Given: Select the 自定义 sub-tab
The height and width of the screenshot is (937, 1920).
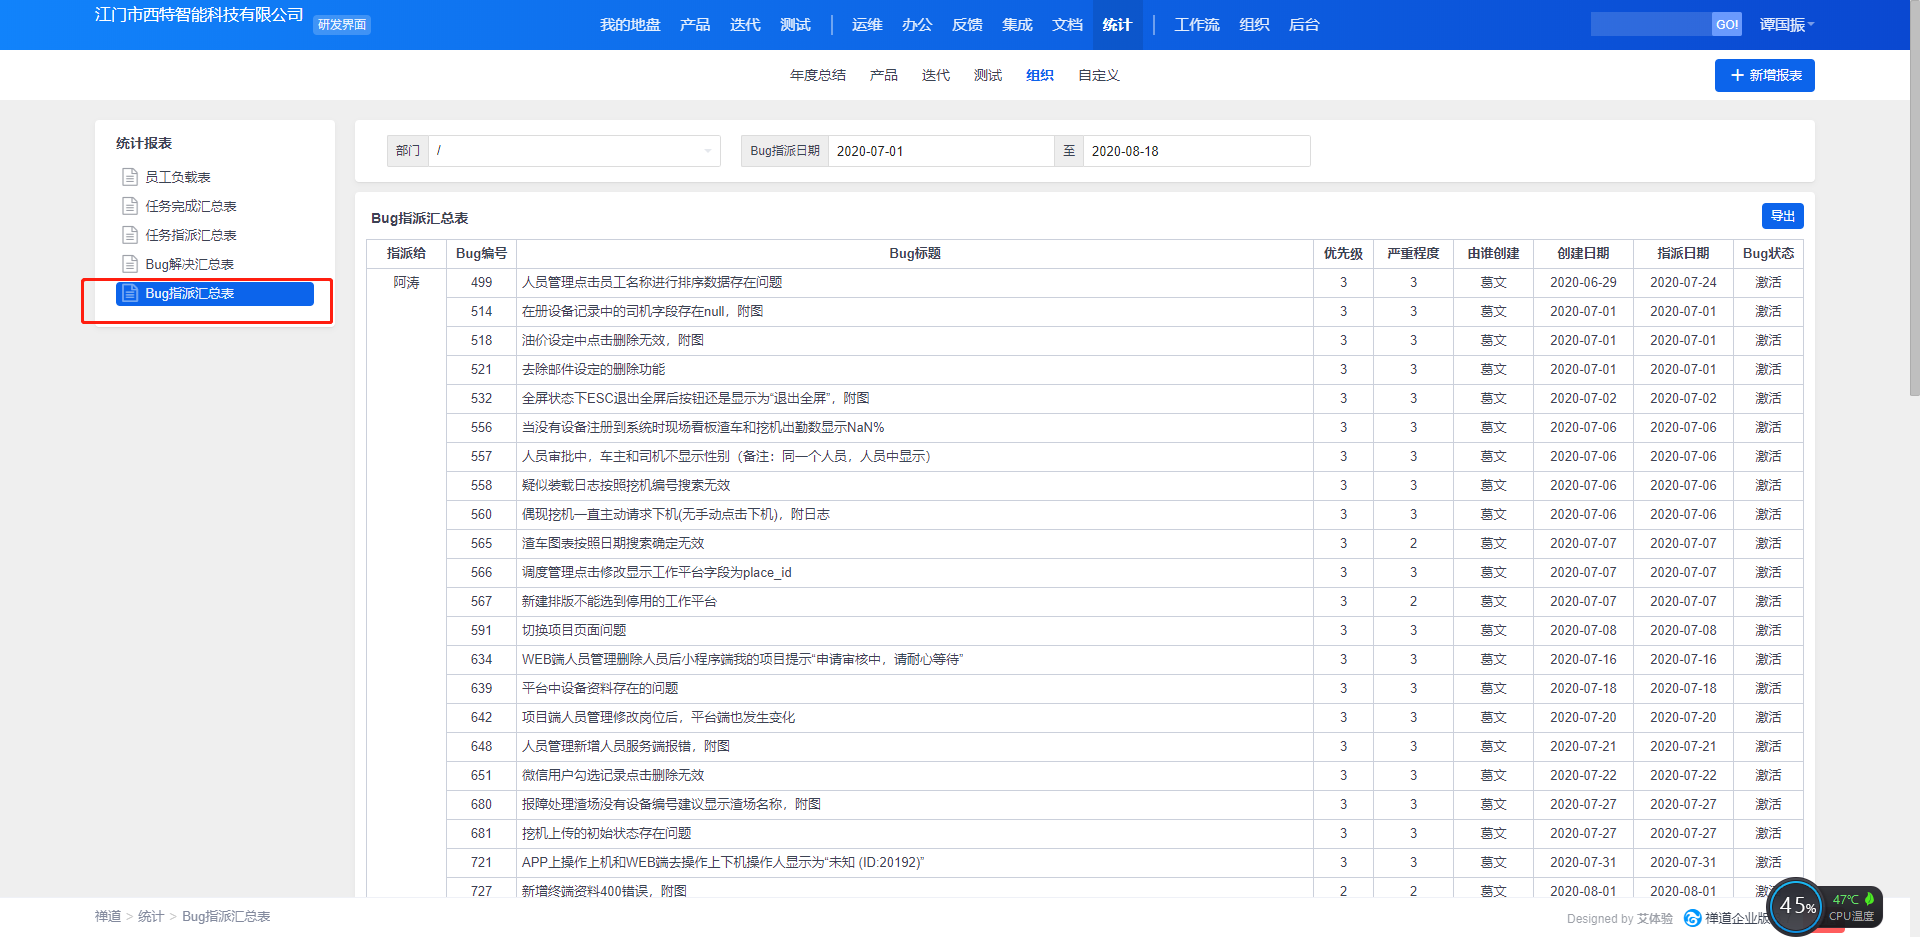Looking at the screenshot, I should pos(1098,75).
